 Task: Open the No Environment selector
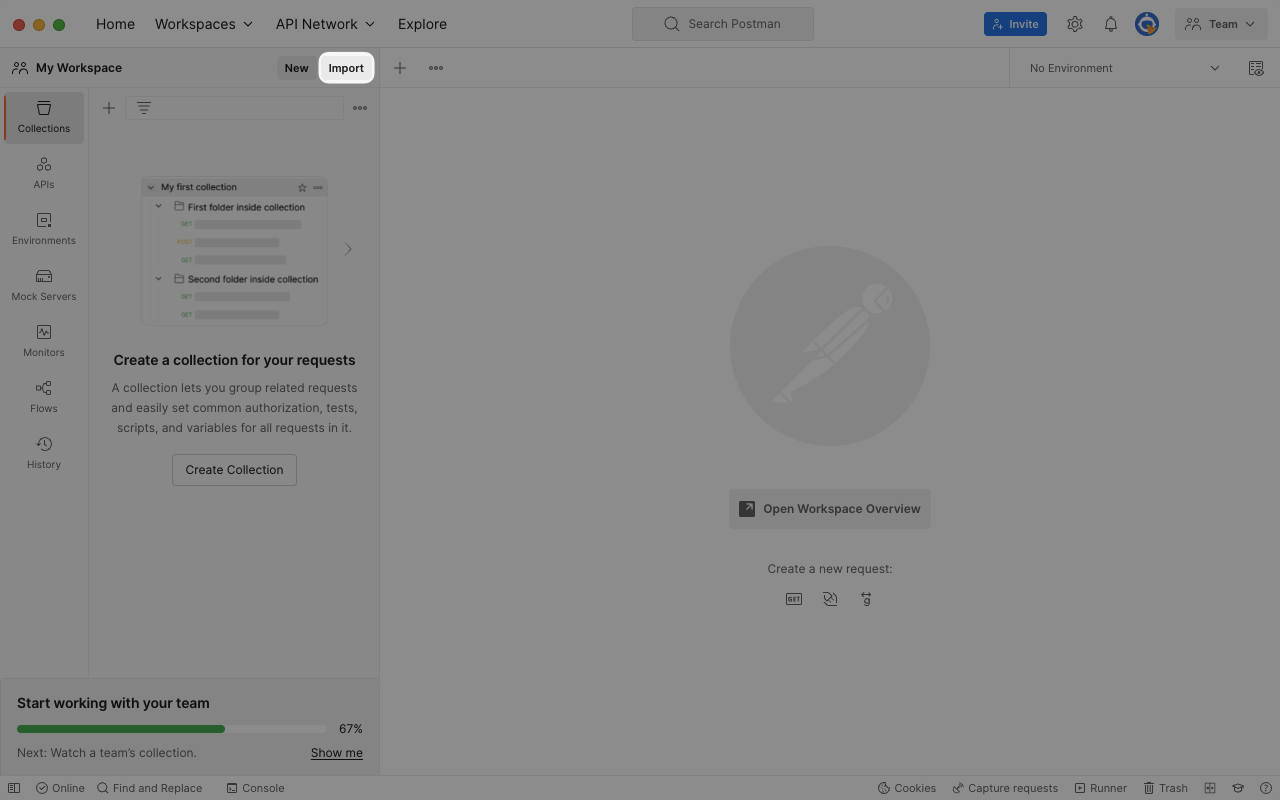[1124, 68]
